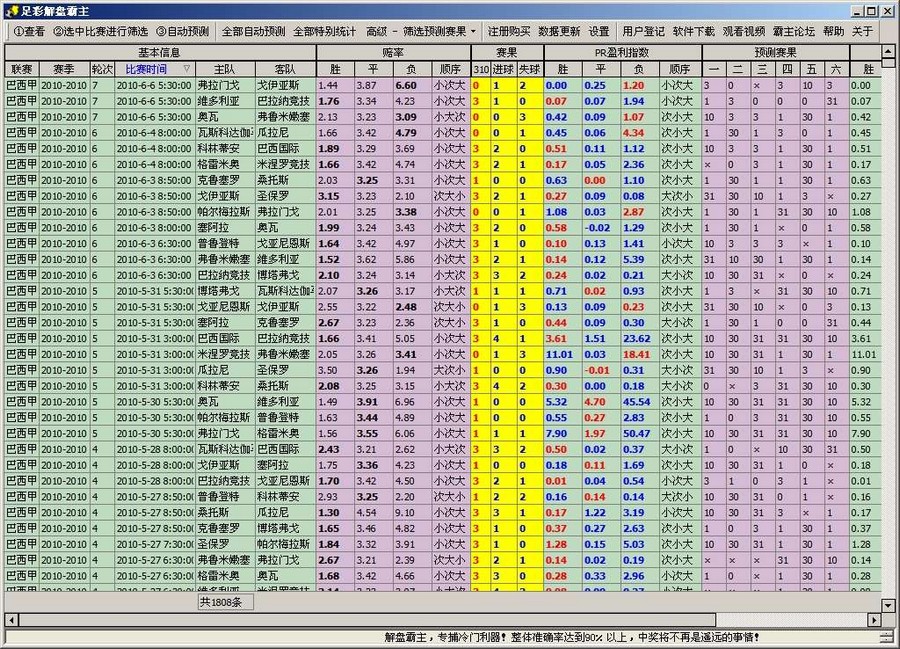Open 设置 menu item

599,32
